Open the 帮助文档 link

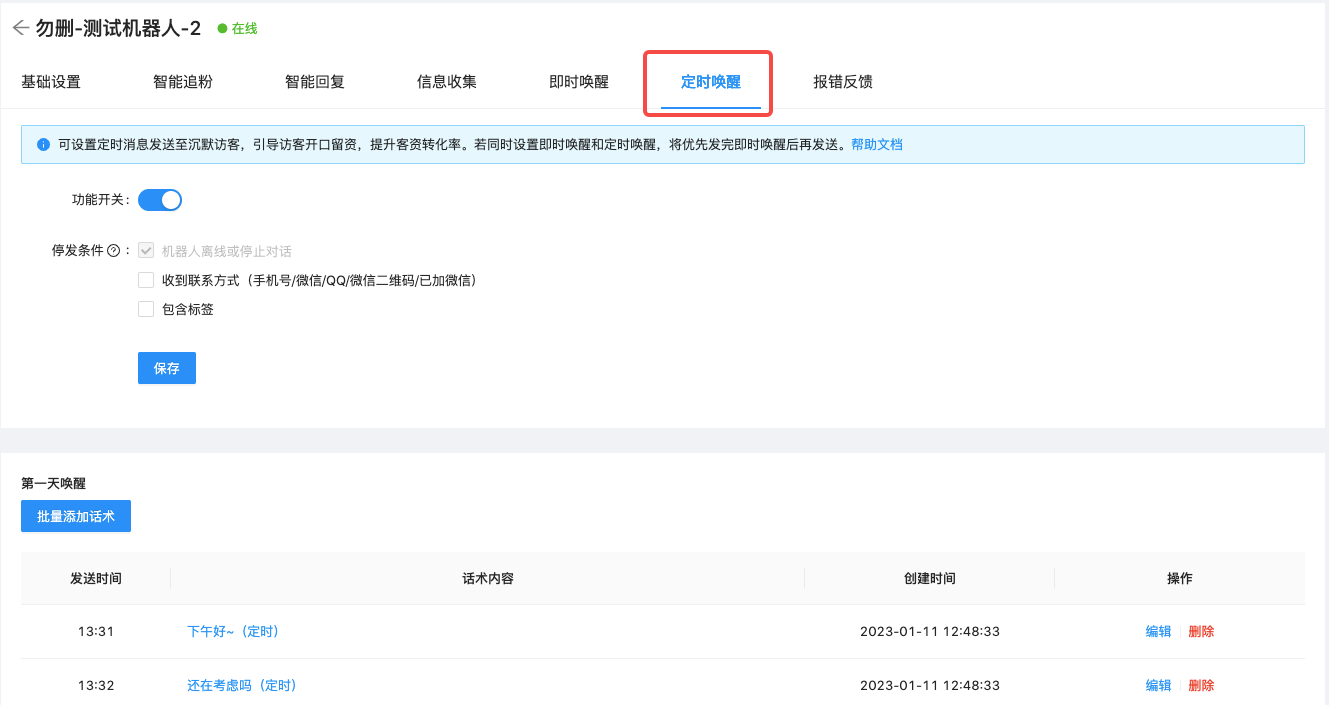(877, 145)
